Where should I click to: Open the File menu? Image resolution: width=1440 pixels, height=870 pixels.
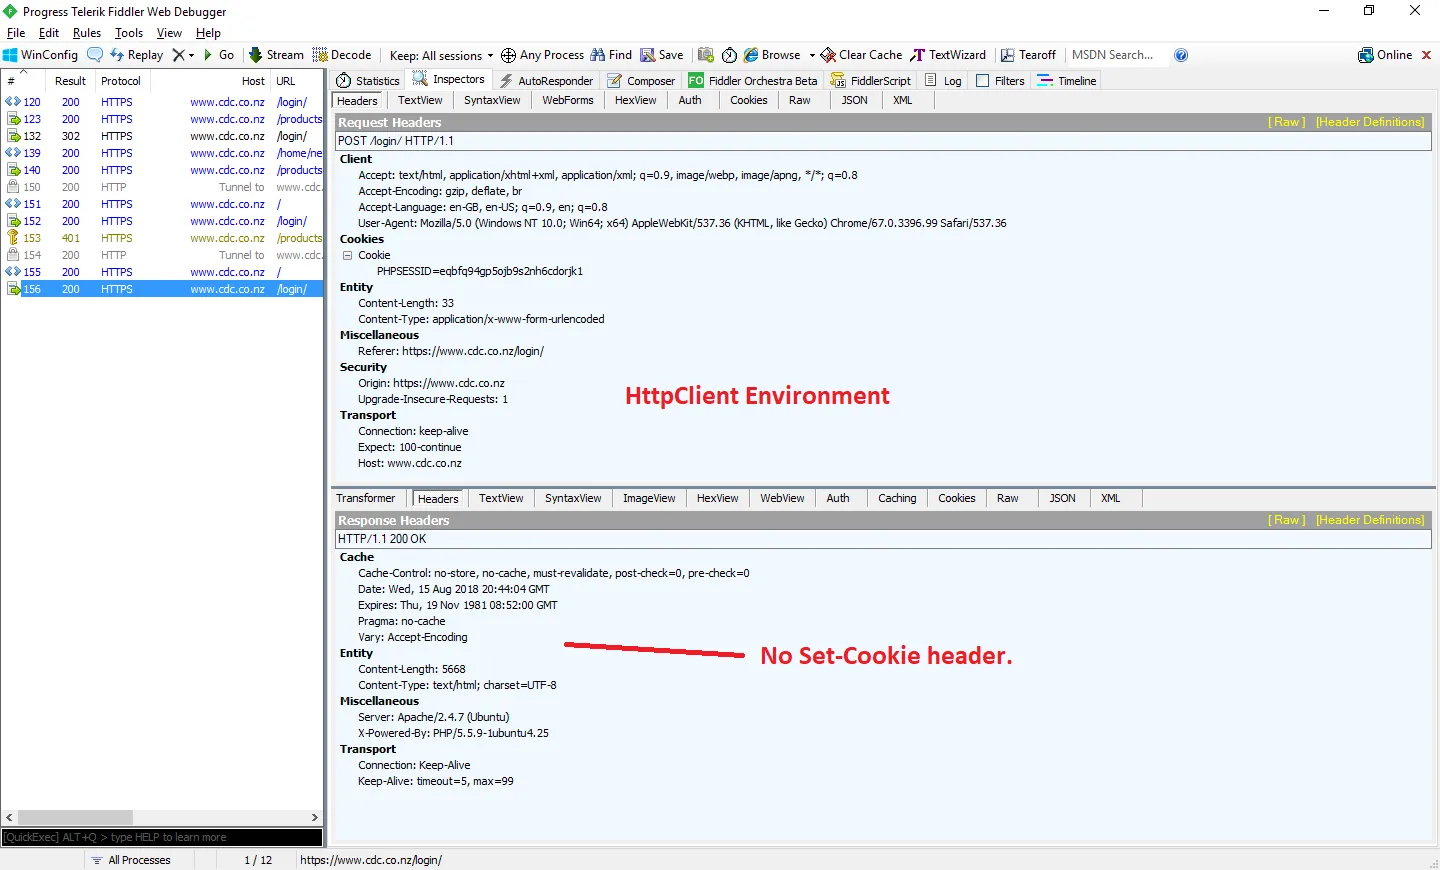point(16,33)
